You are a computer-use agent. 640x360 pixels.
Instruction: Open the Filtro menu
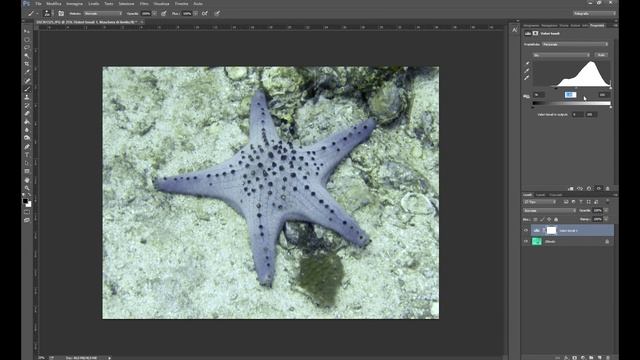pyautogui.click(x=144, y=4)
